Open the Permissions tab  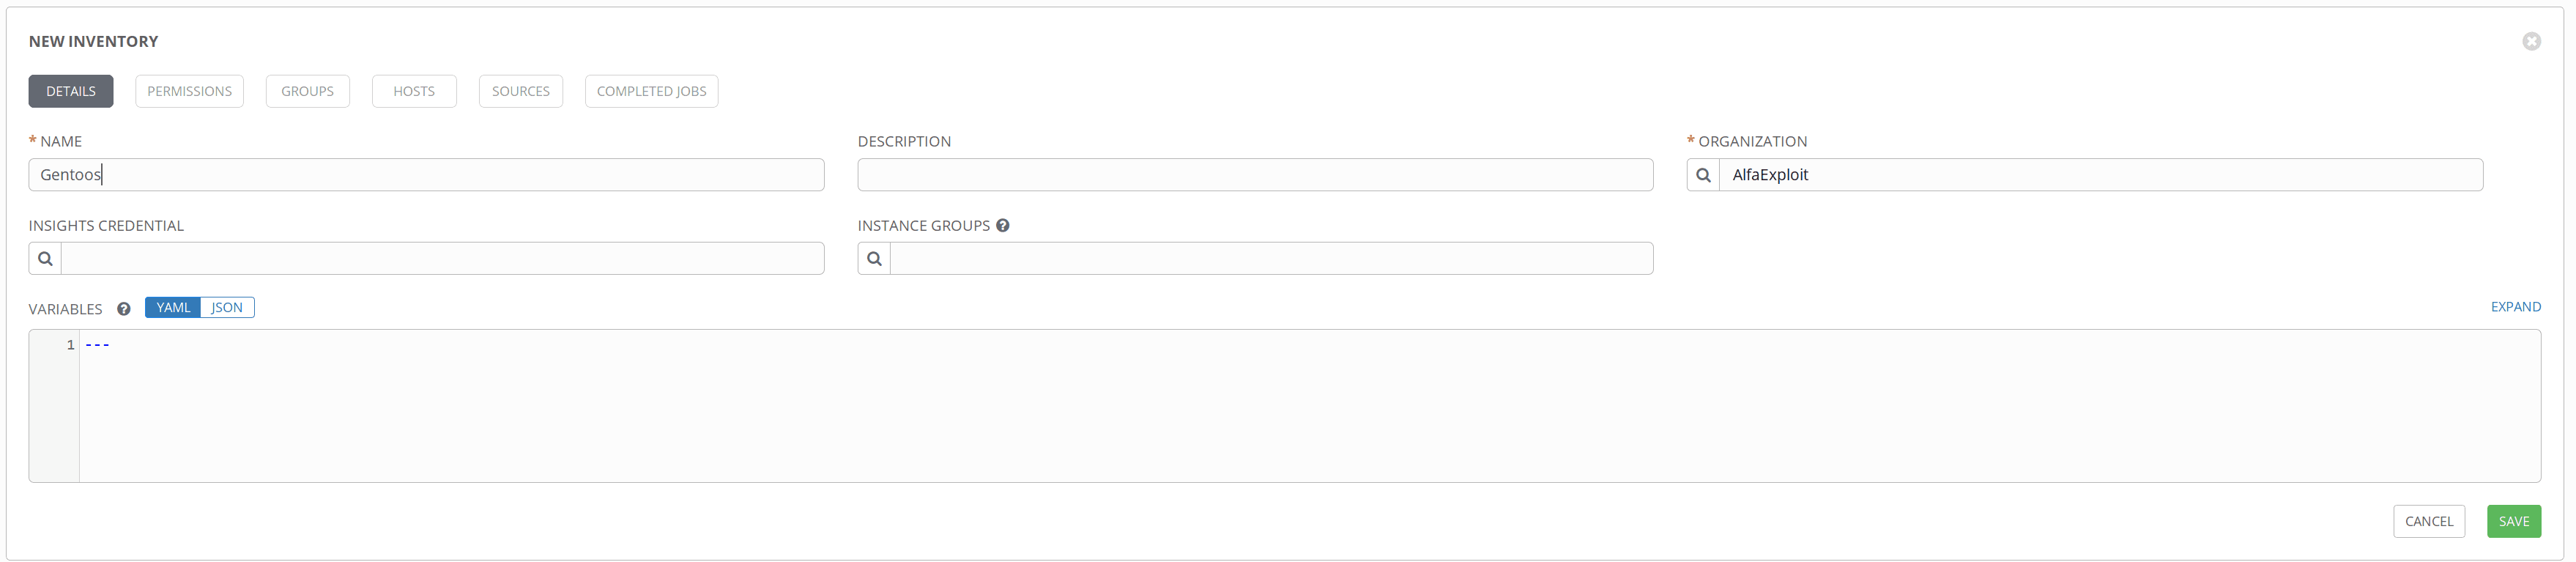click(189, 91)
